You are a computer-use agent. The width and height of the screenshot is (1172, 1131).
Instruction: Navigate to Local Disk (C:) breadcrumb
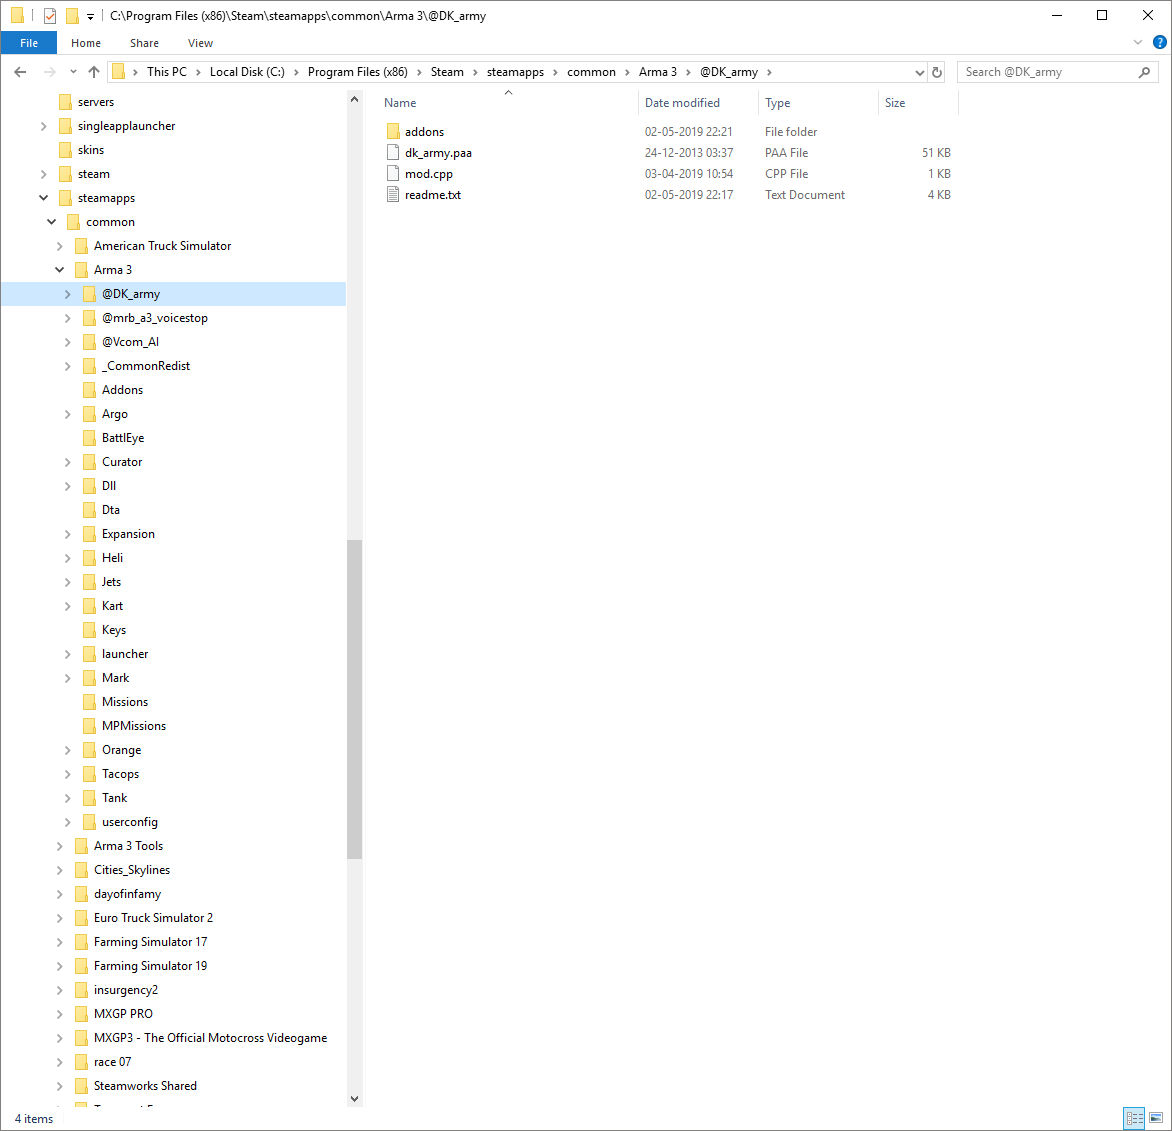pyautogui.click(x=247, y=72)
